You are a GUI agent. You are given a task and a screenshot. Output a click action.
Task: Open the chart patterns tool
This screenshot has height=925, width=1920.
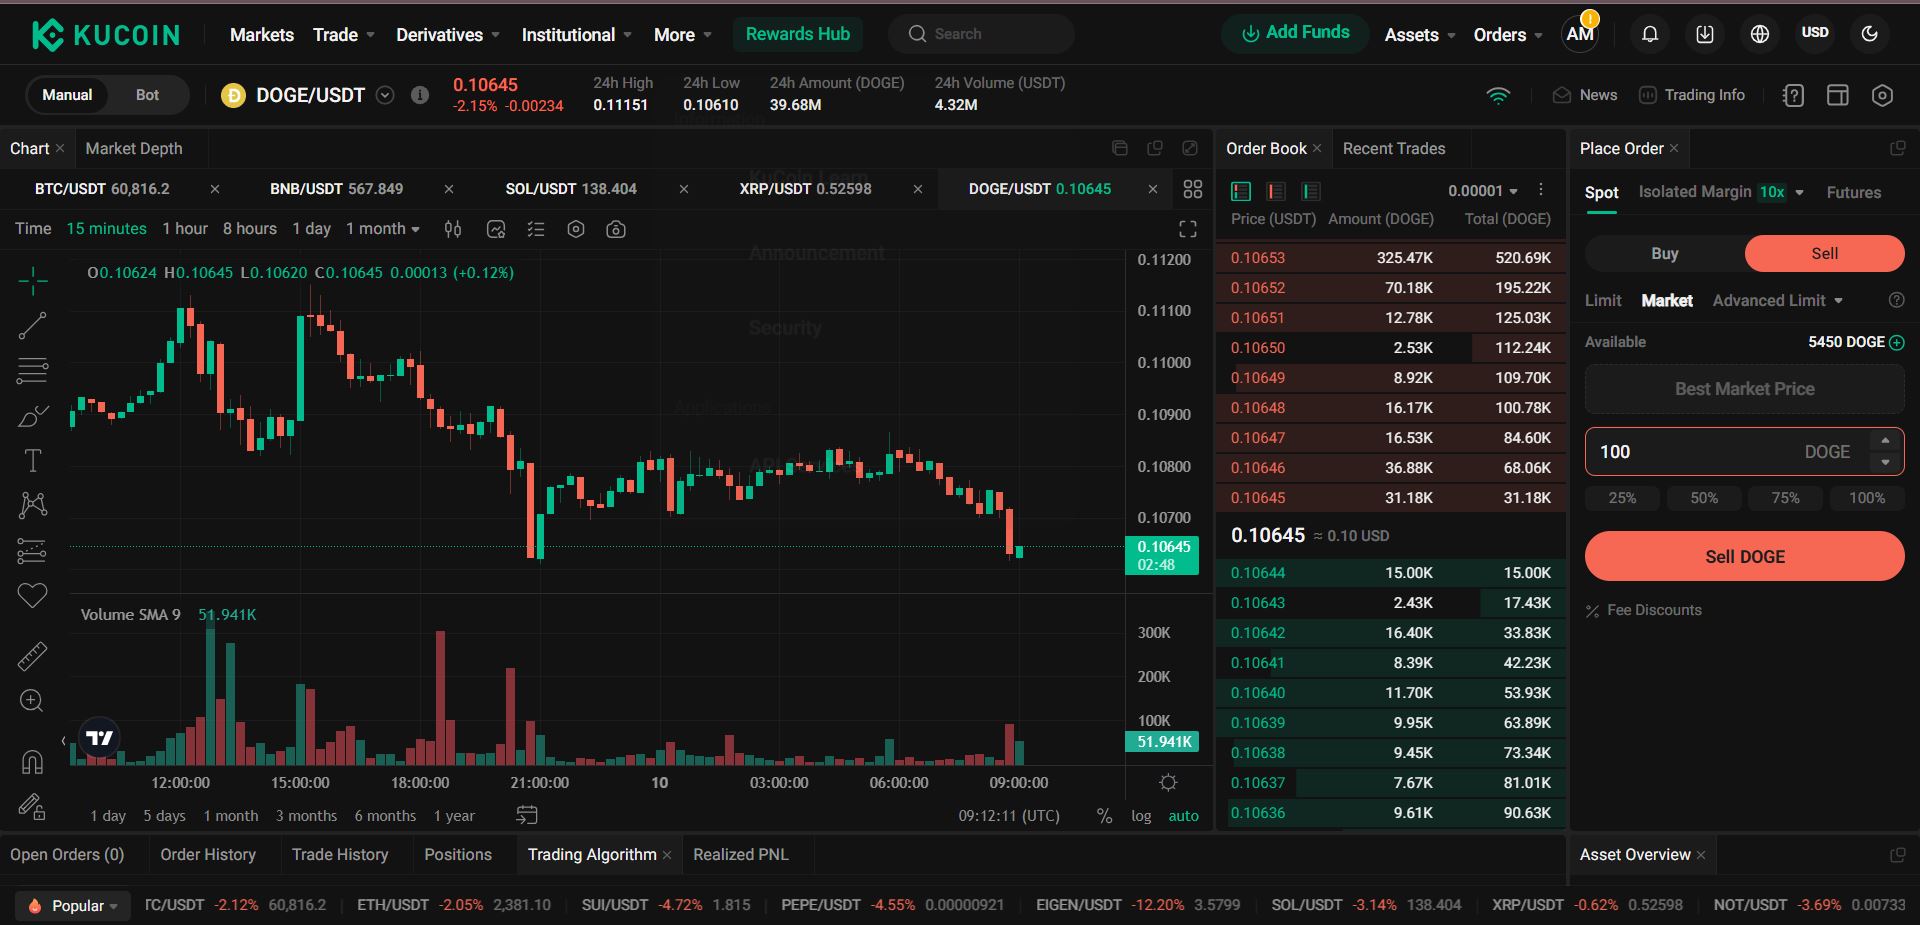[x=32, y=505]
